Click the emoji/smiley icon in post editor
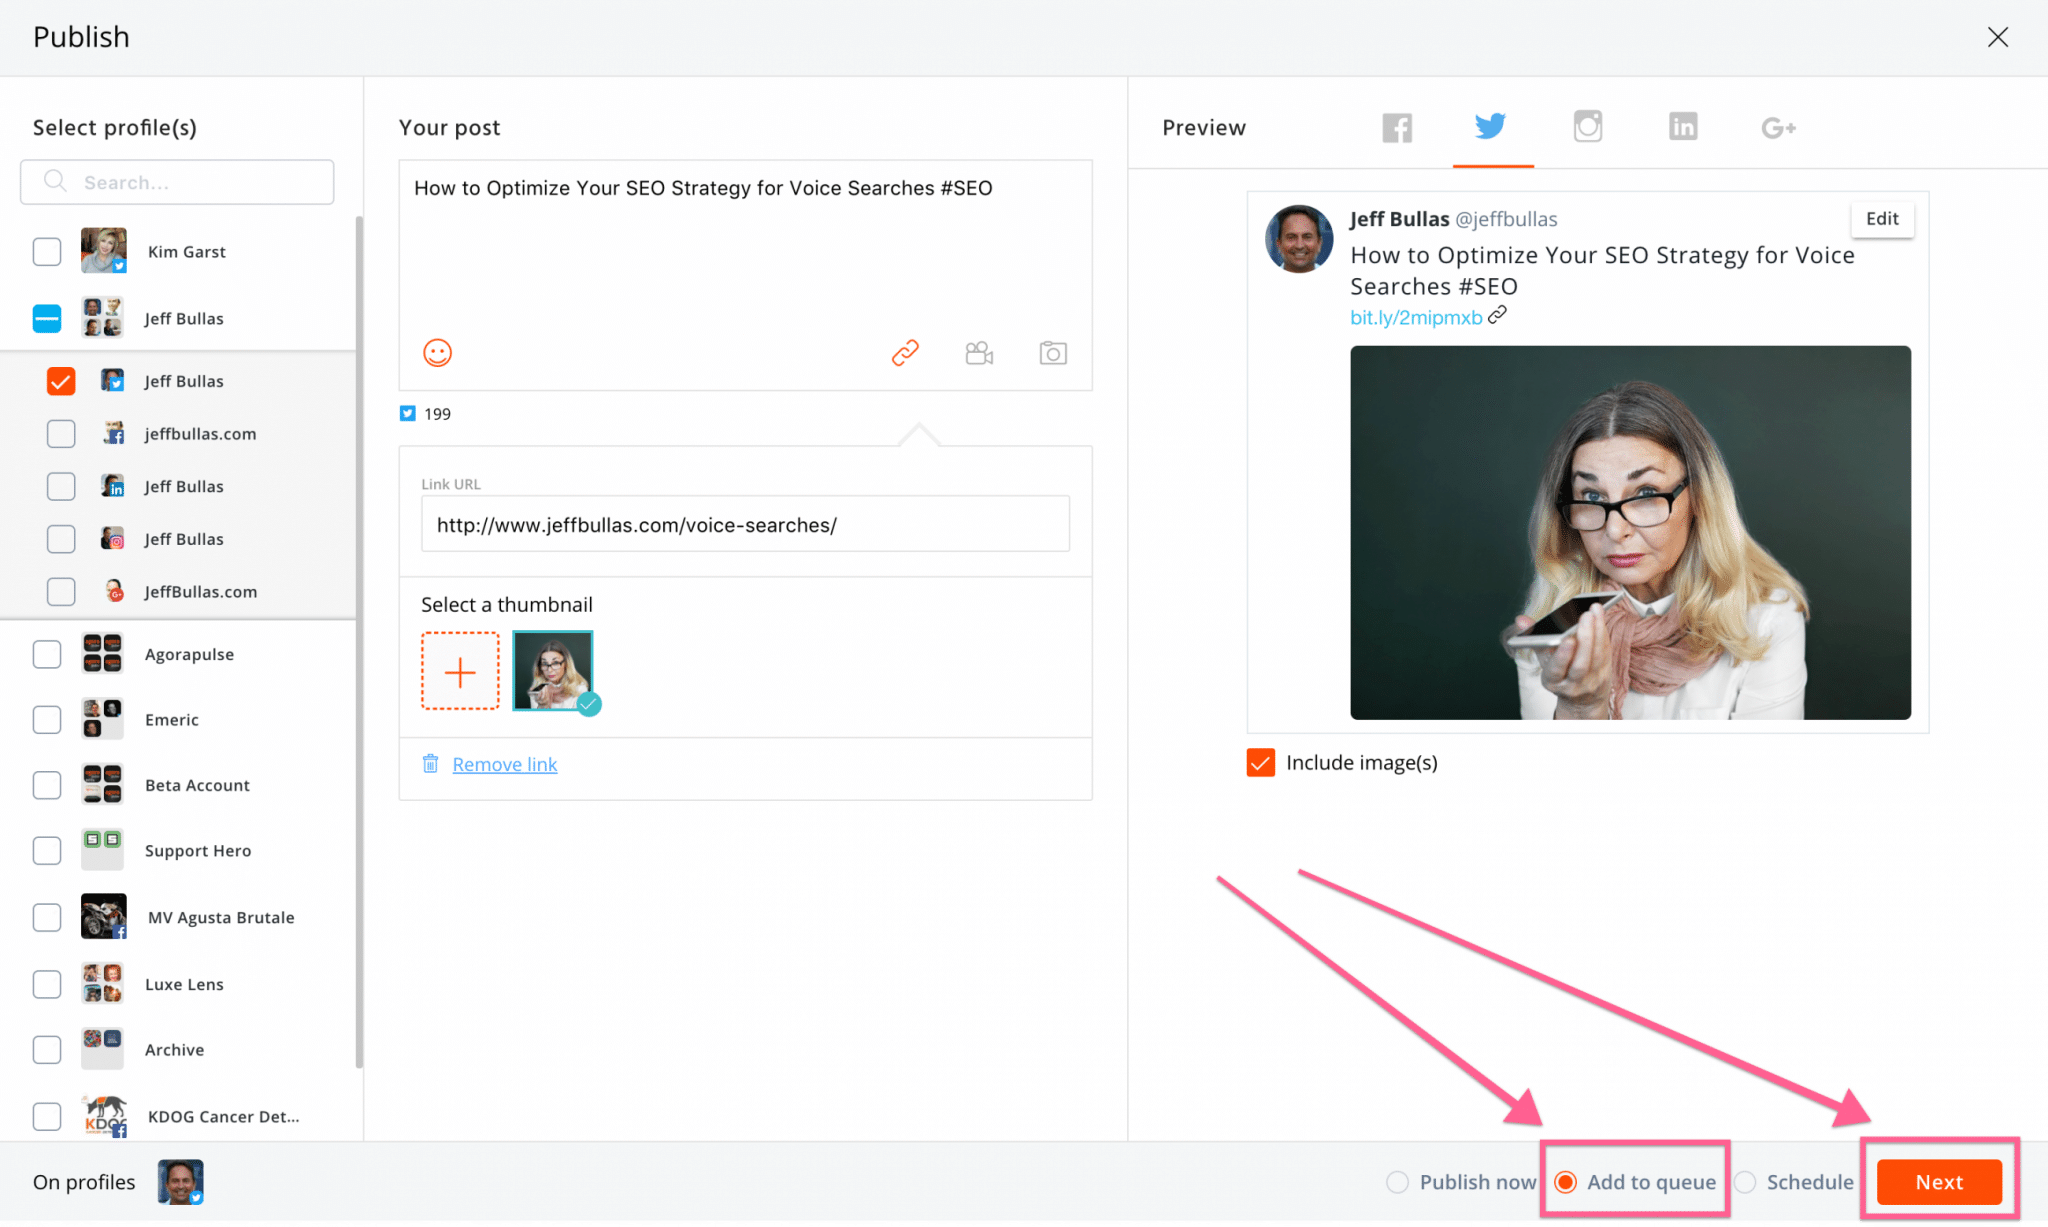The height and width of the screenshot is (1227, 2048). pos(438,352)
